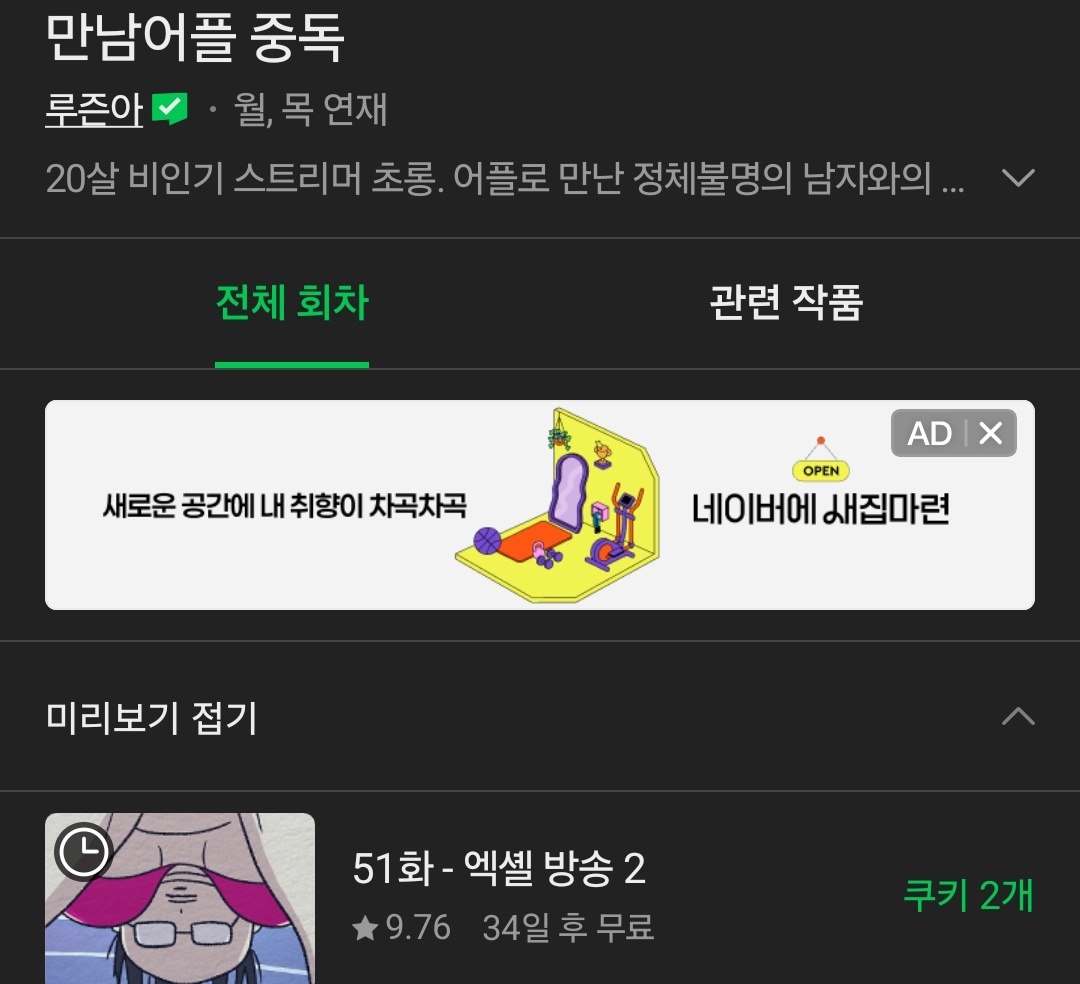Screen dimensions: 1080x984
Task: Open episode 51 thumbnail image
Action: 180,899
